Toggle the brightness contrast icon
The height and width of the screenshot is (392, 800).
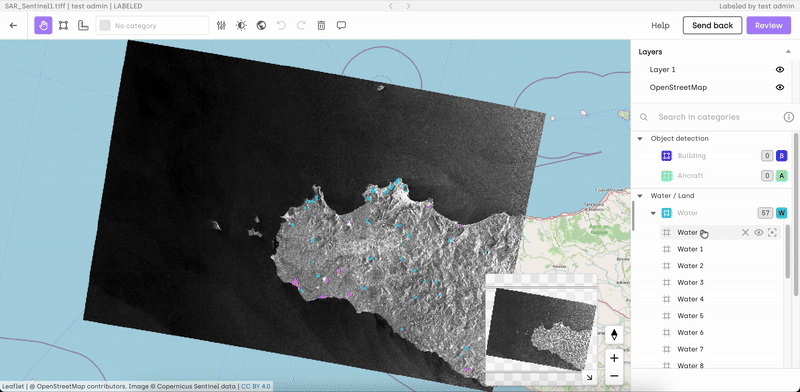(241, 26)
